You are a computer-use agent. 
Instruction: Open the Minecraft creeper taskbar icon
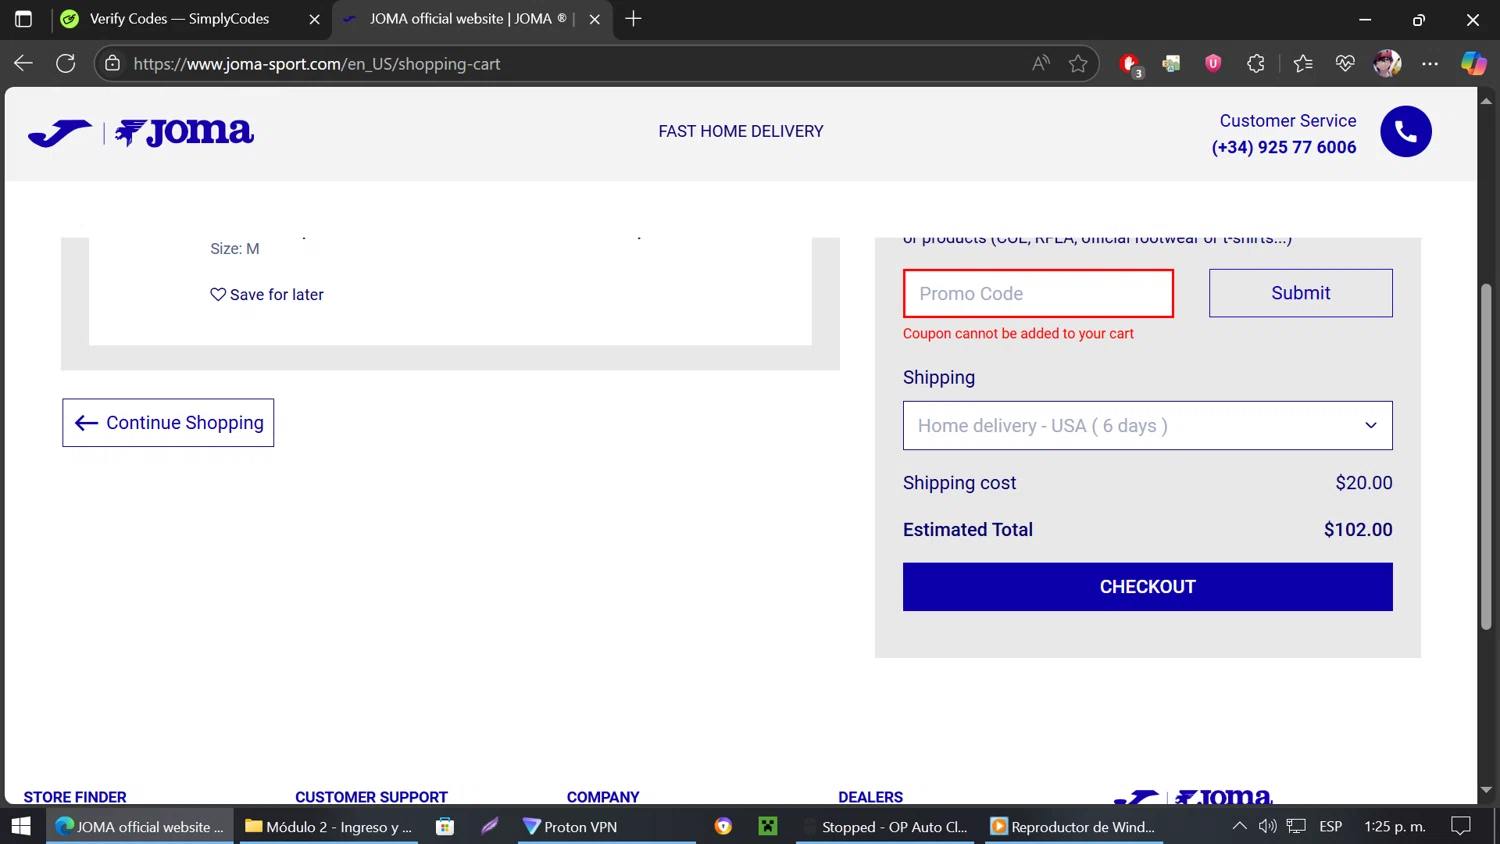coord(768,827)
